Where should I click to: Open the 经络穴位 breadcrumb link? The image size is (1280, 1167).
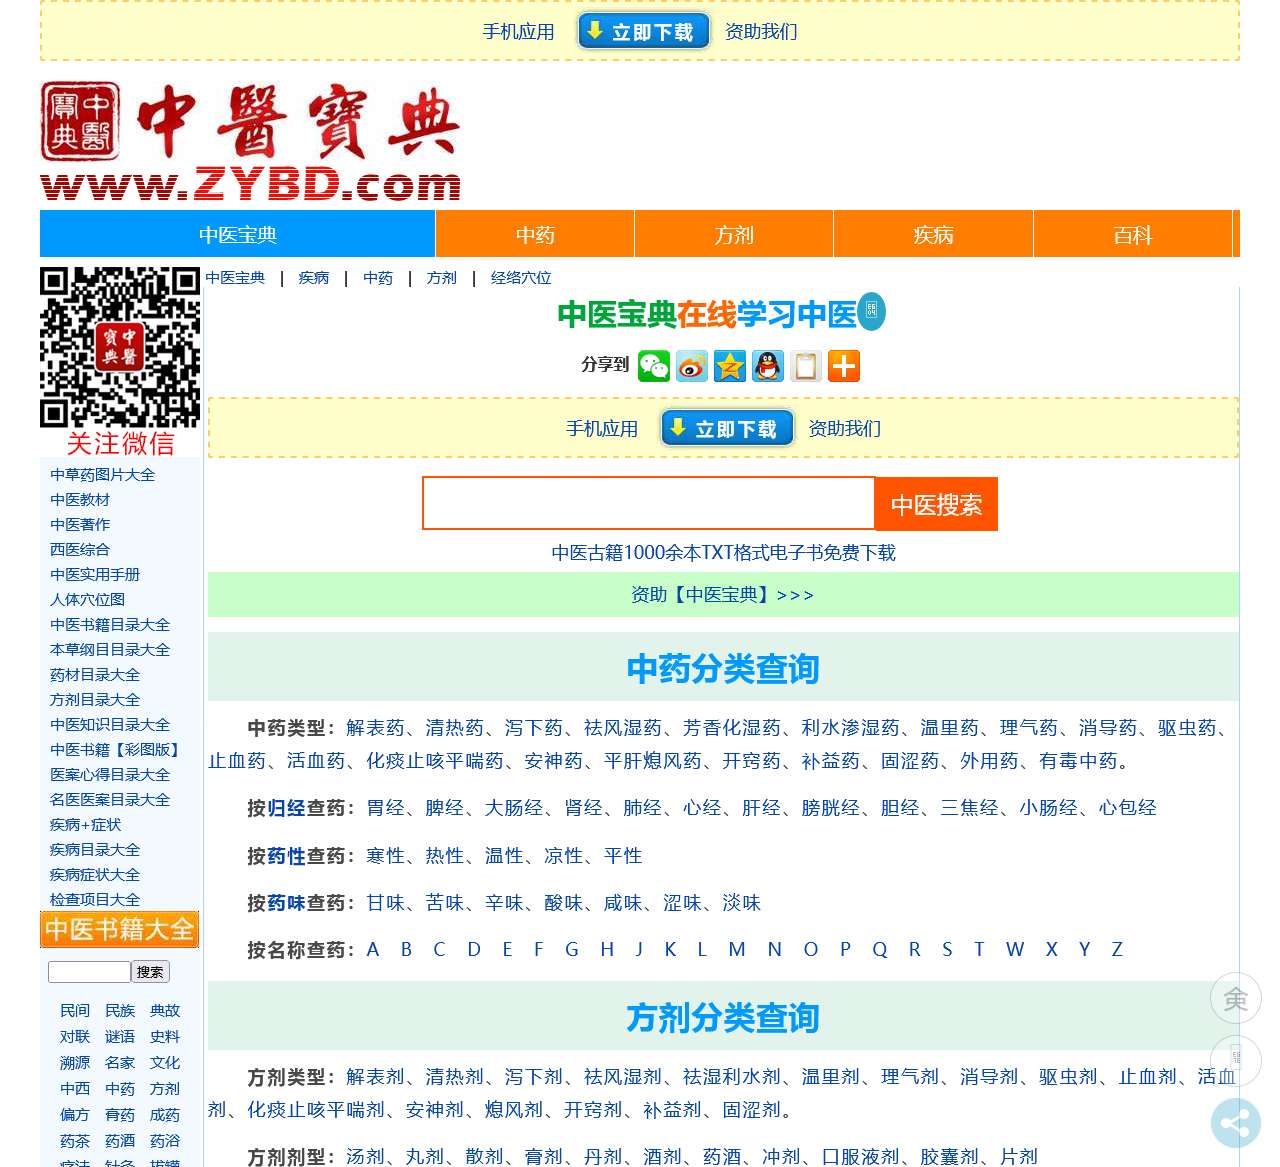click(x=519, y=278)
